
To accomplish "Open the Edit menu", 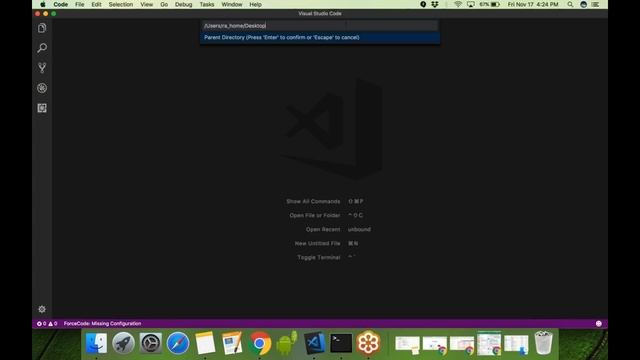I will click(96, 4).
